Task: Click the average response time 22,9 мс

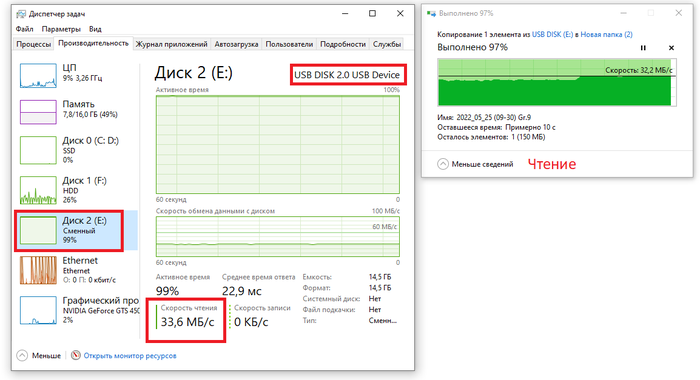Action: pos(242,291)
